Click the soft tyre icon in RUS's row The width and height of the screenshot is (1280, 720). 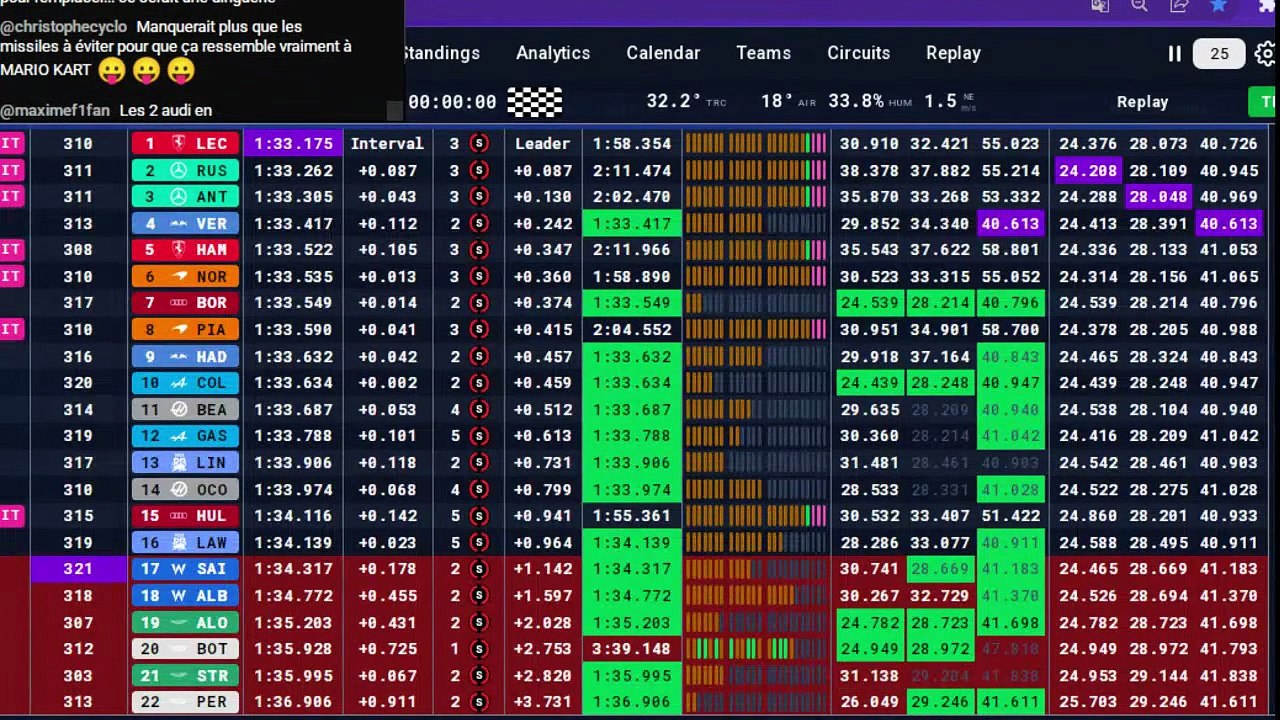click(479, 170)
